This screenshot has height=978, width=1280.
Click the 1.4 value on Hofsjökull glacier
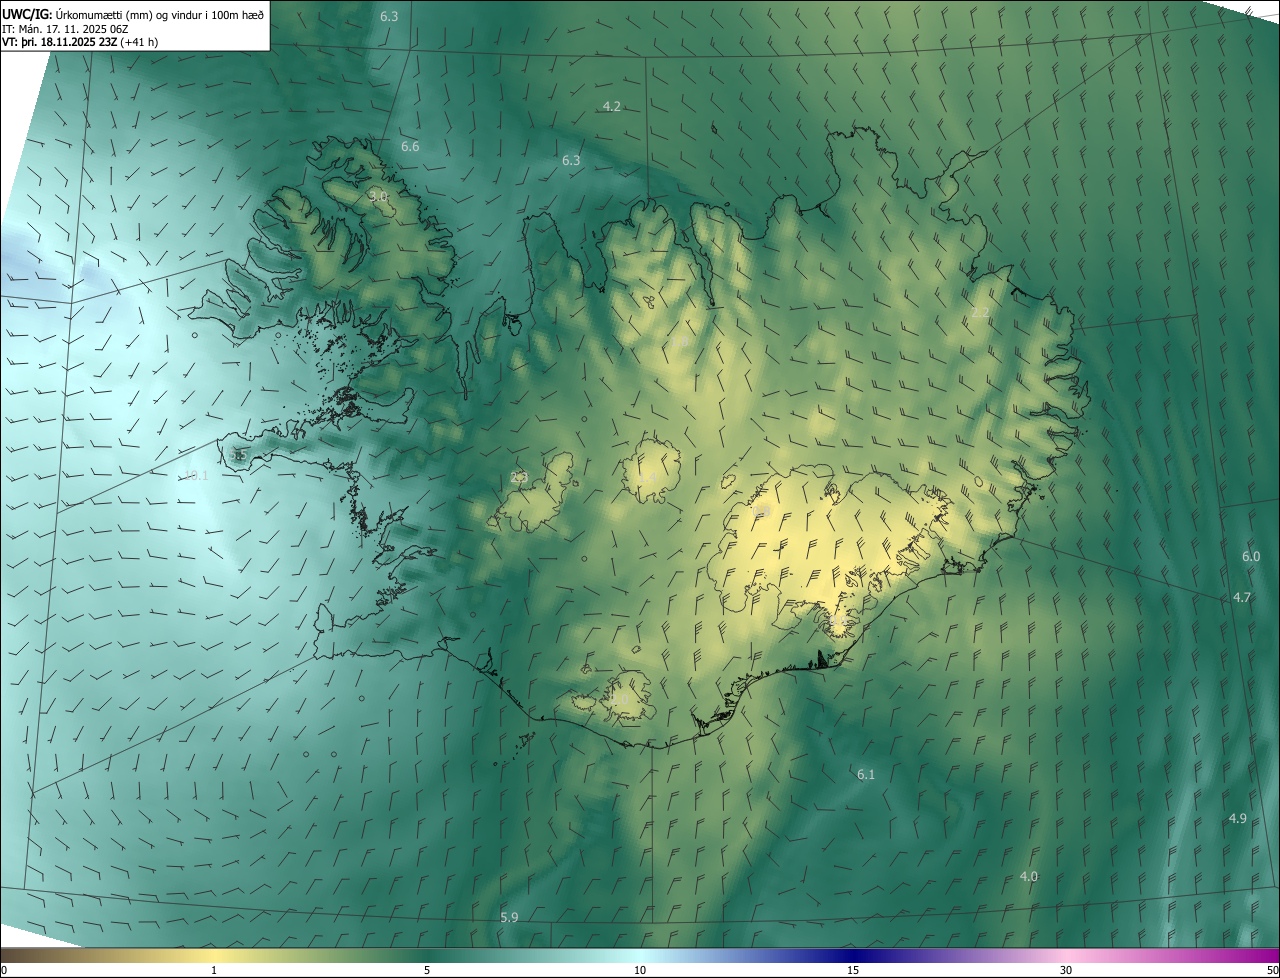(x=648, y=477)
